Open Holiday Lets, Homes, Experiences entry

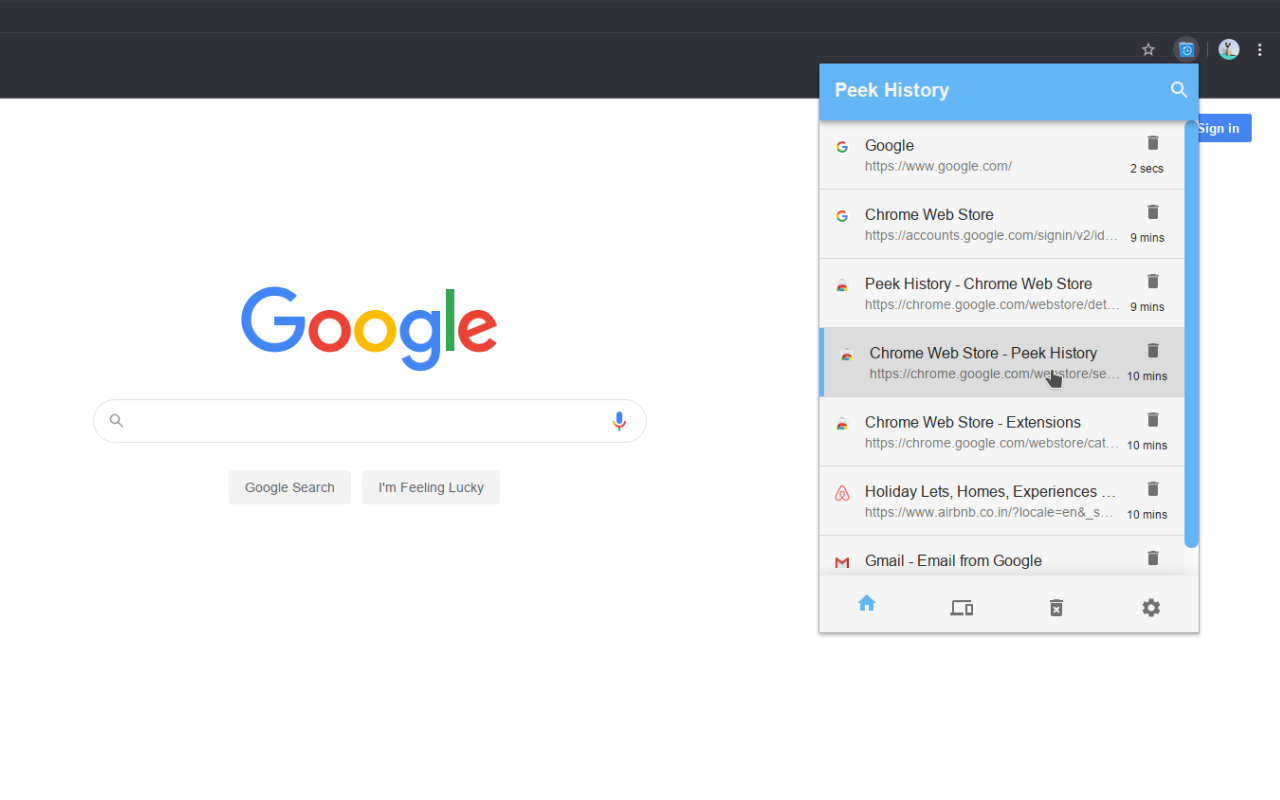pos(1002,500)
